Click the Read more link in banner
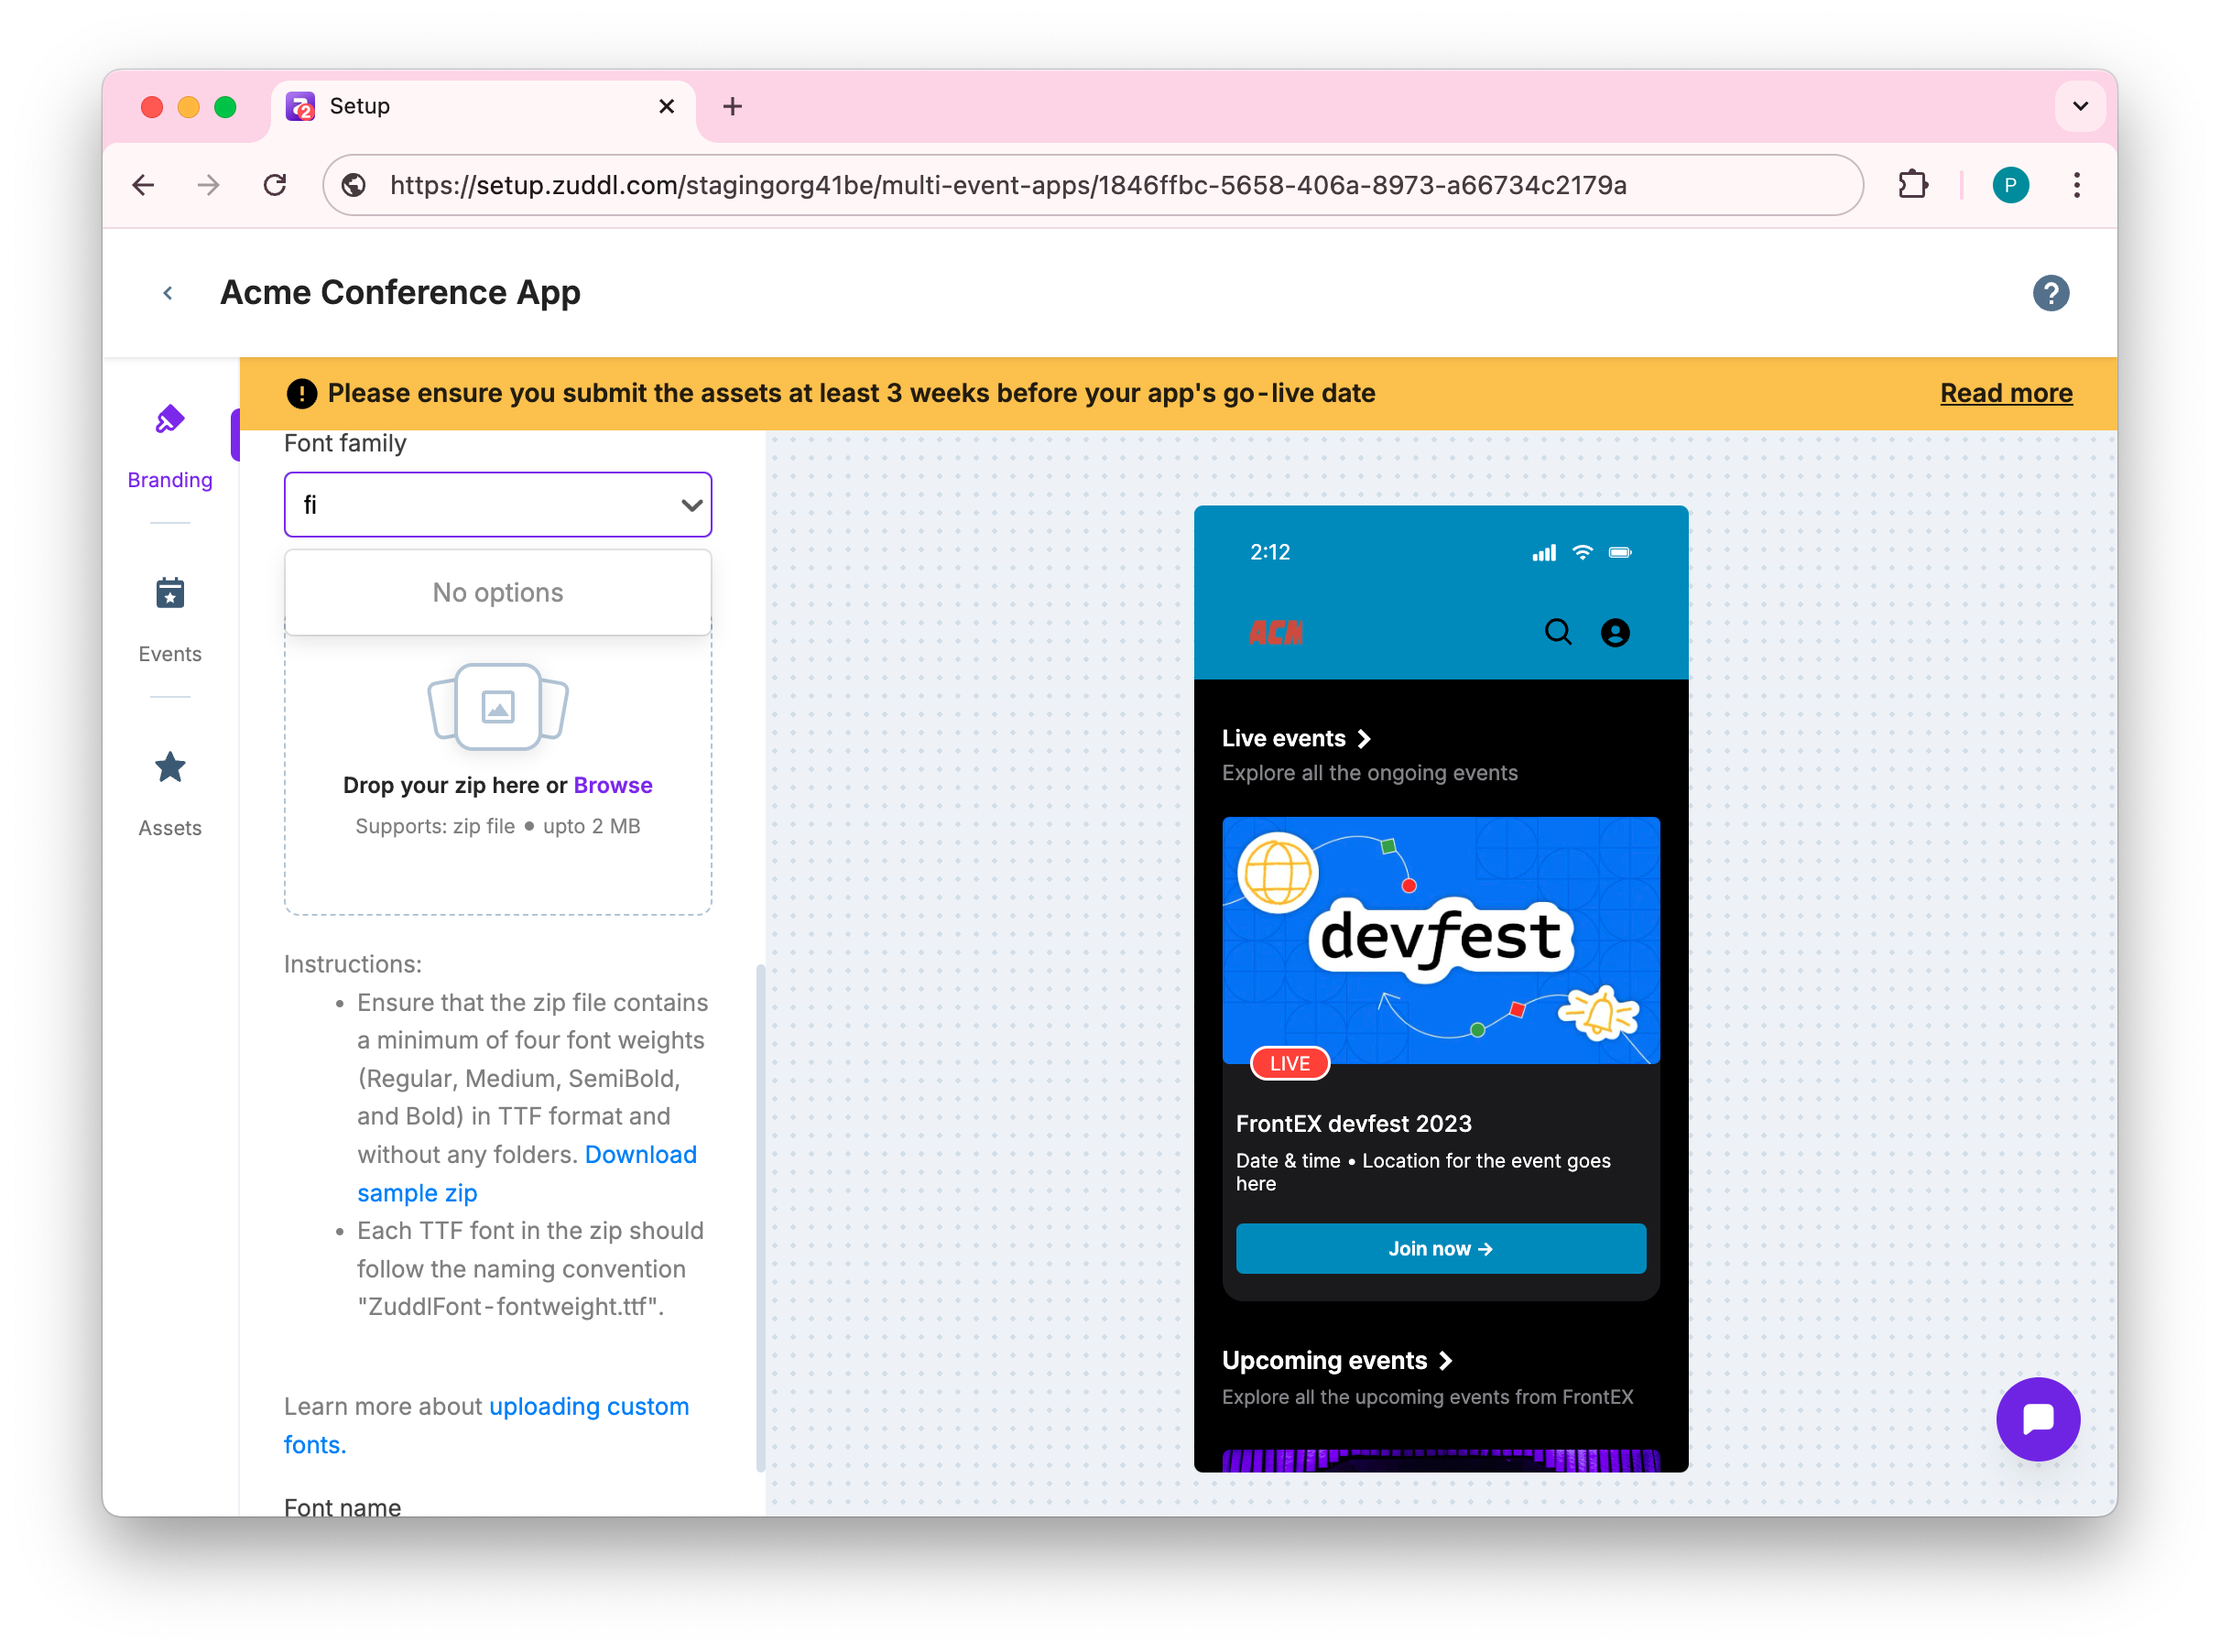2220x1652 pixels. pyautogui.click(x=2005, y=393)
